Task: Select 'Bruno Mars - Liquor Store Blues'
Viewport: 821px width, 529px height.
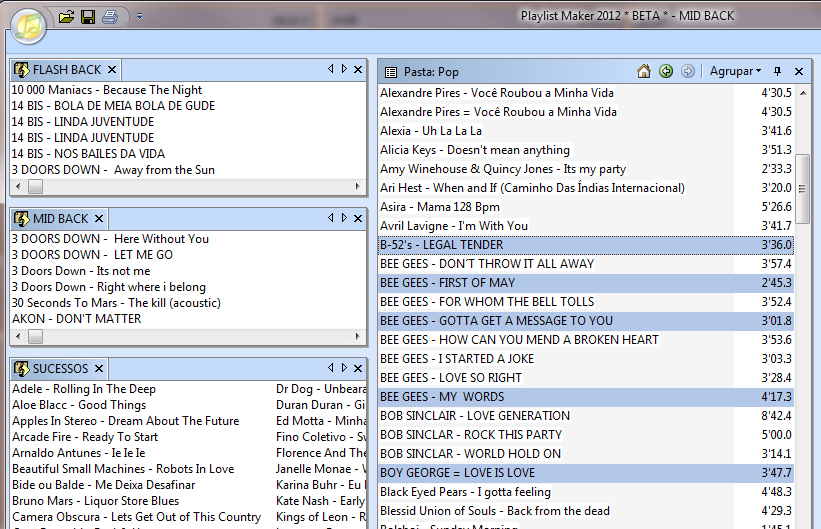Action: [95, 501]
